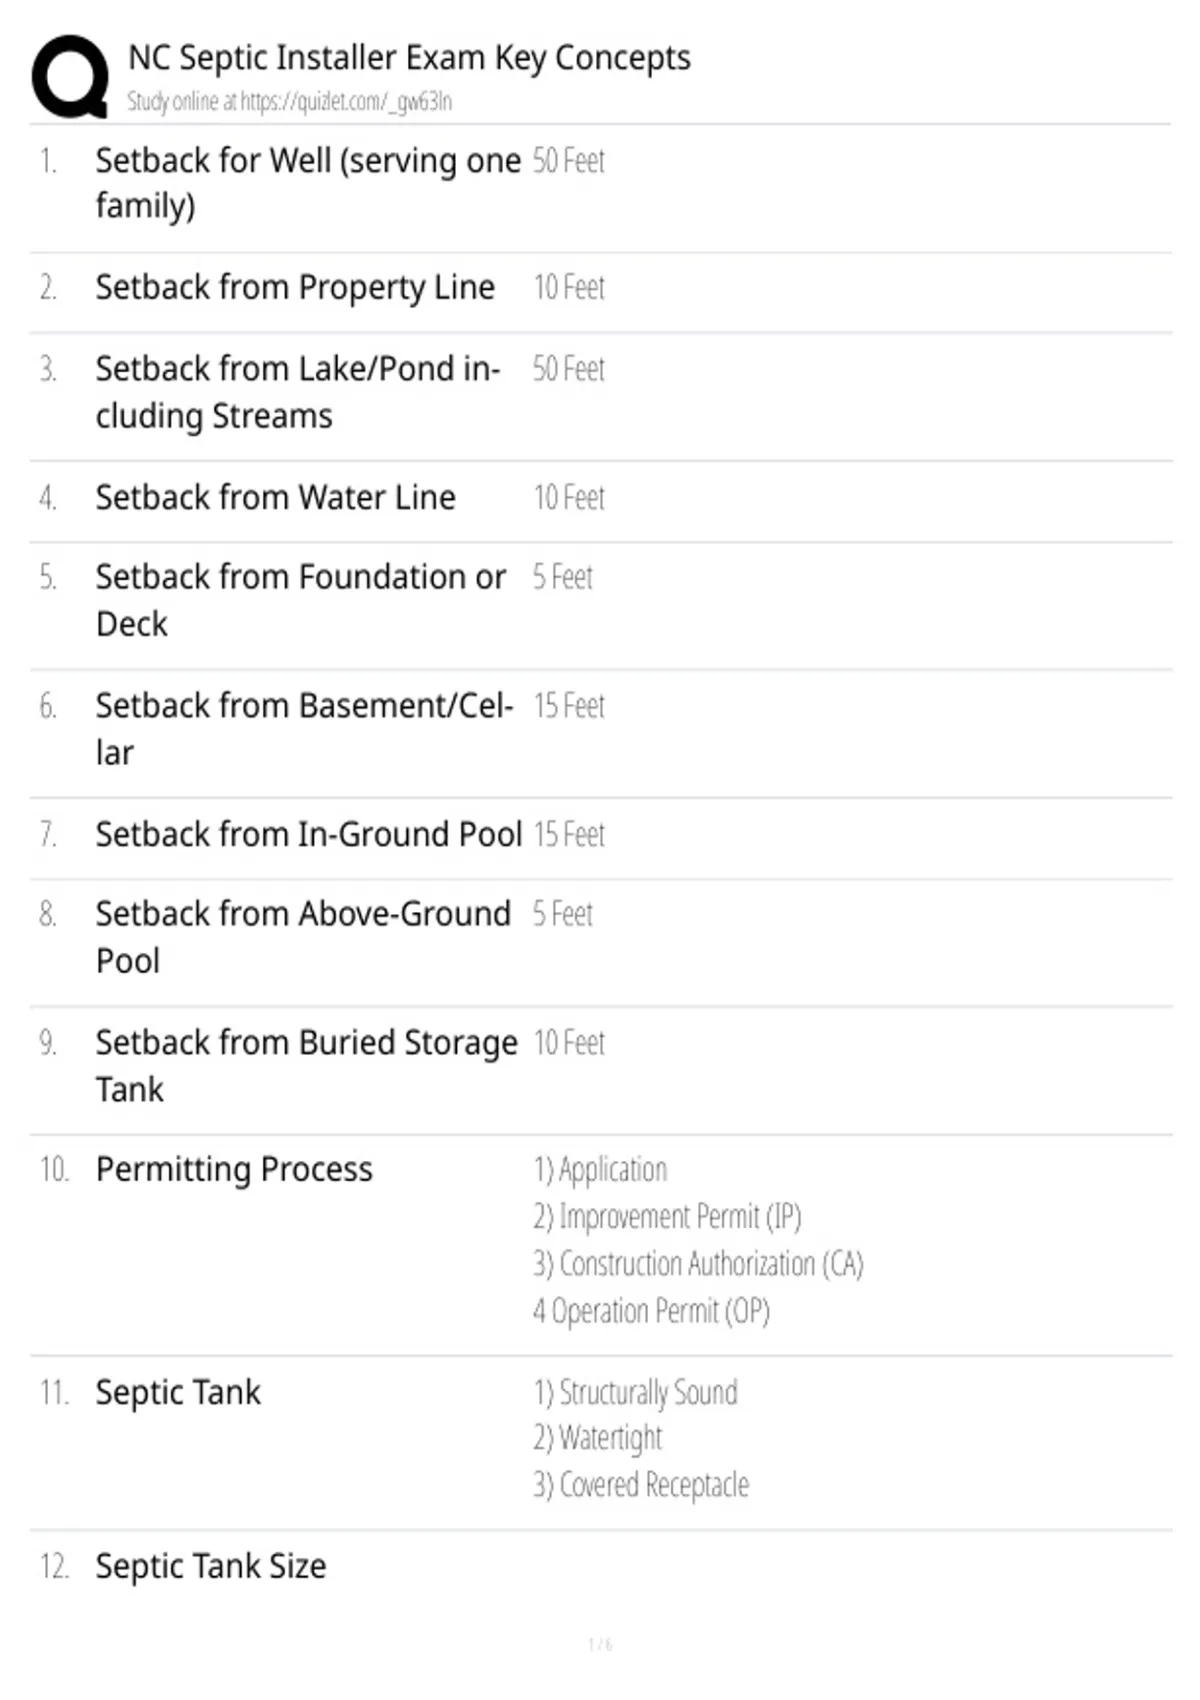Click the Construction Authorization (CA) definition line
The width and height of the screenshot is (1200, 1700).
[698, 1264]
